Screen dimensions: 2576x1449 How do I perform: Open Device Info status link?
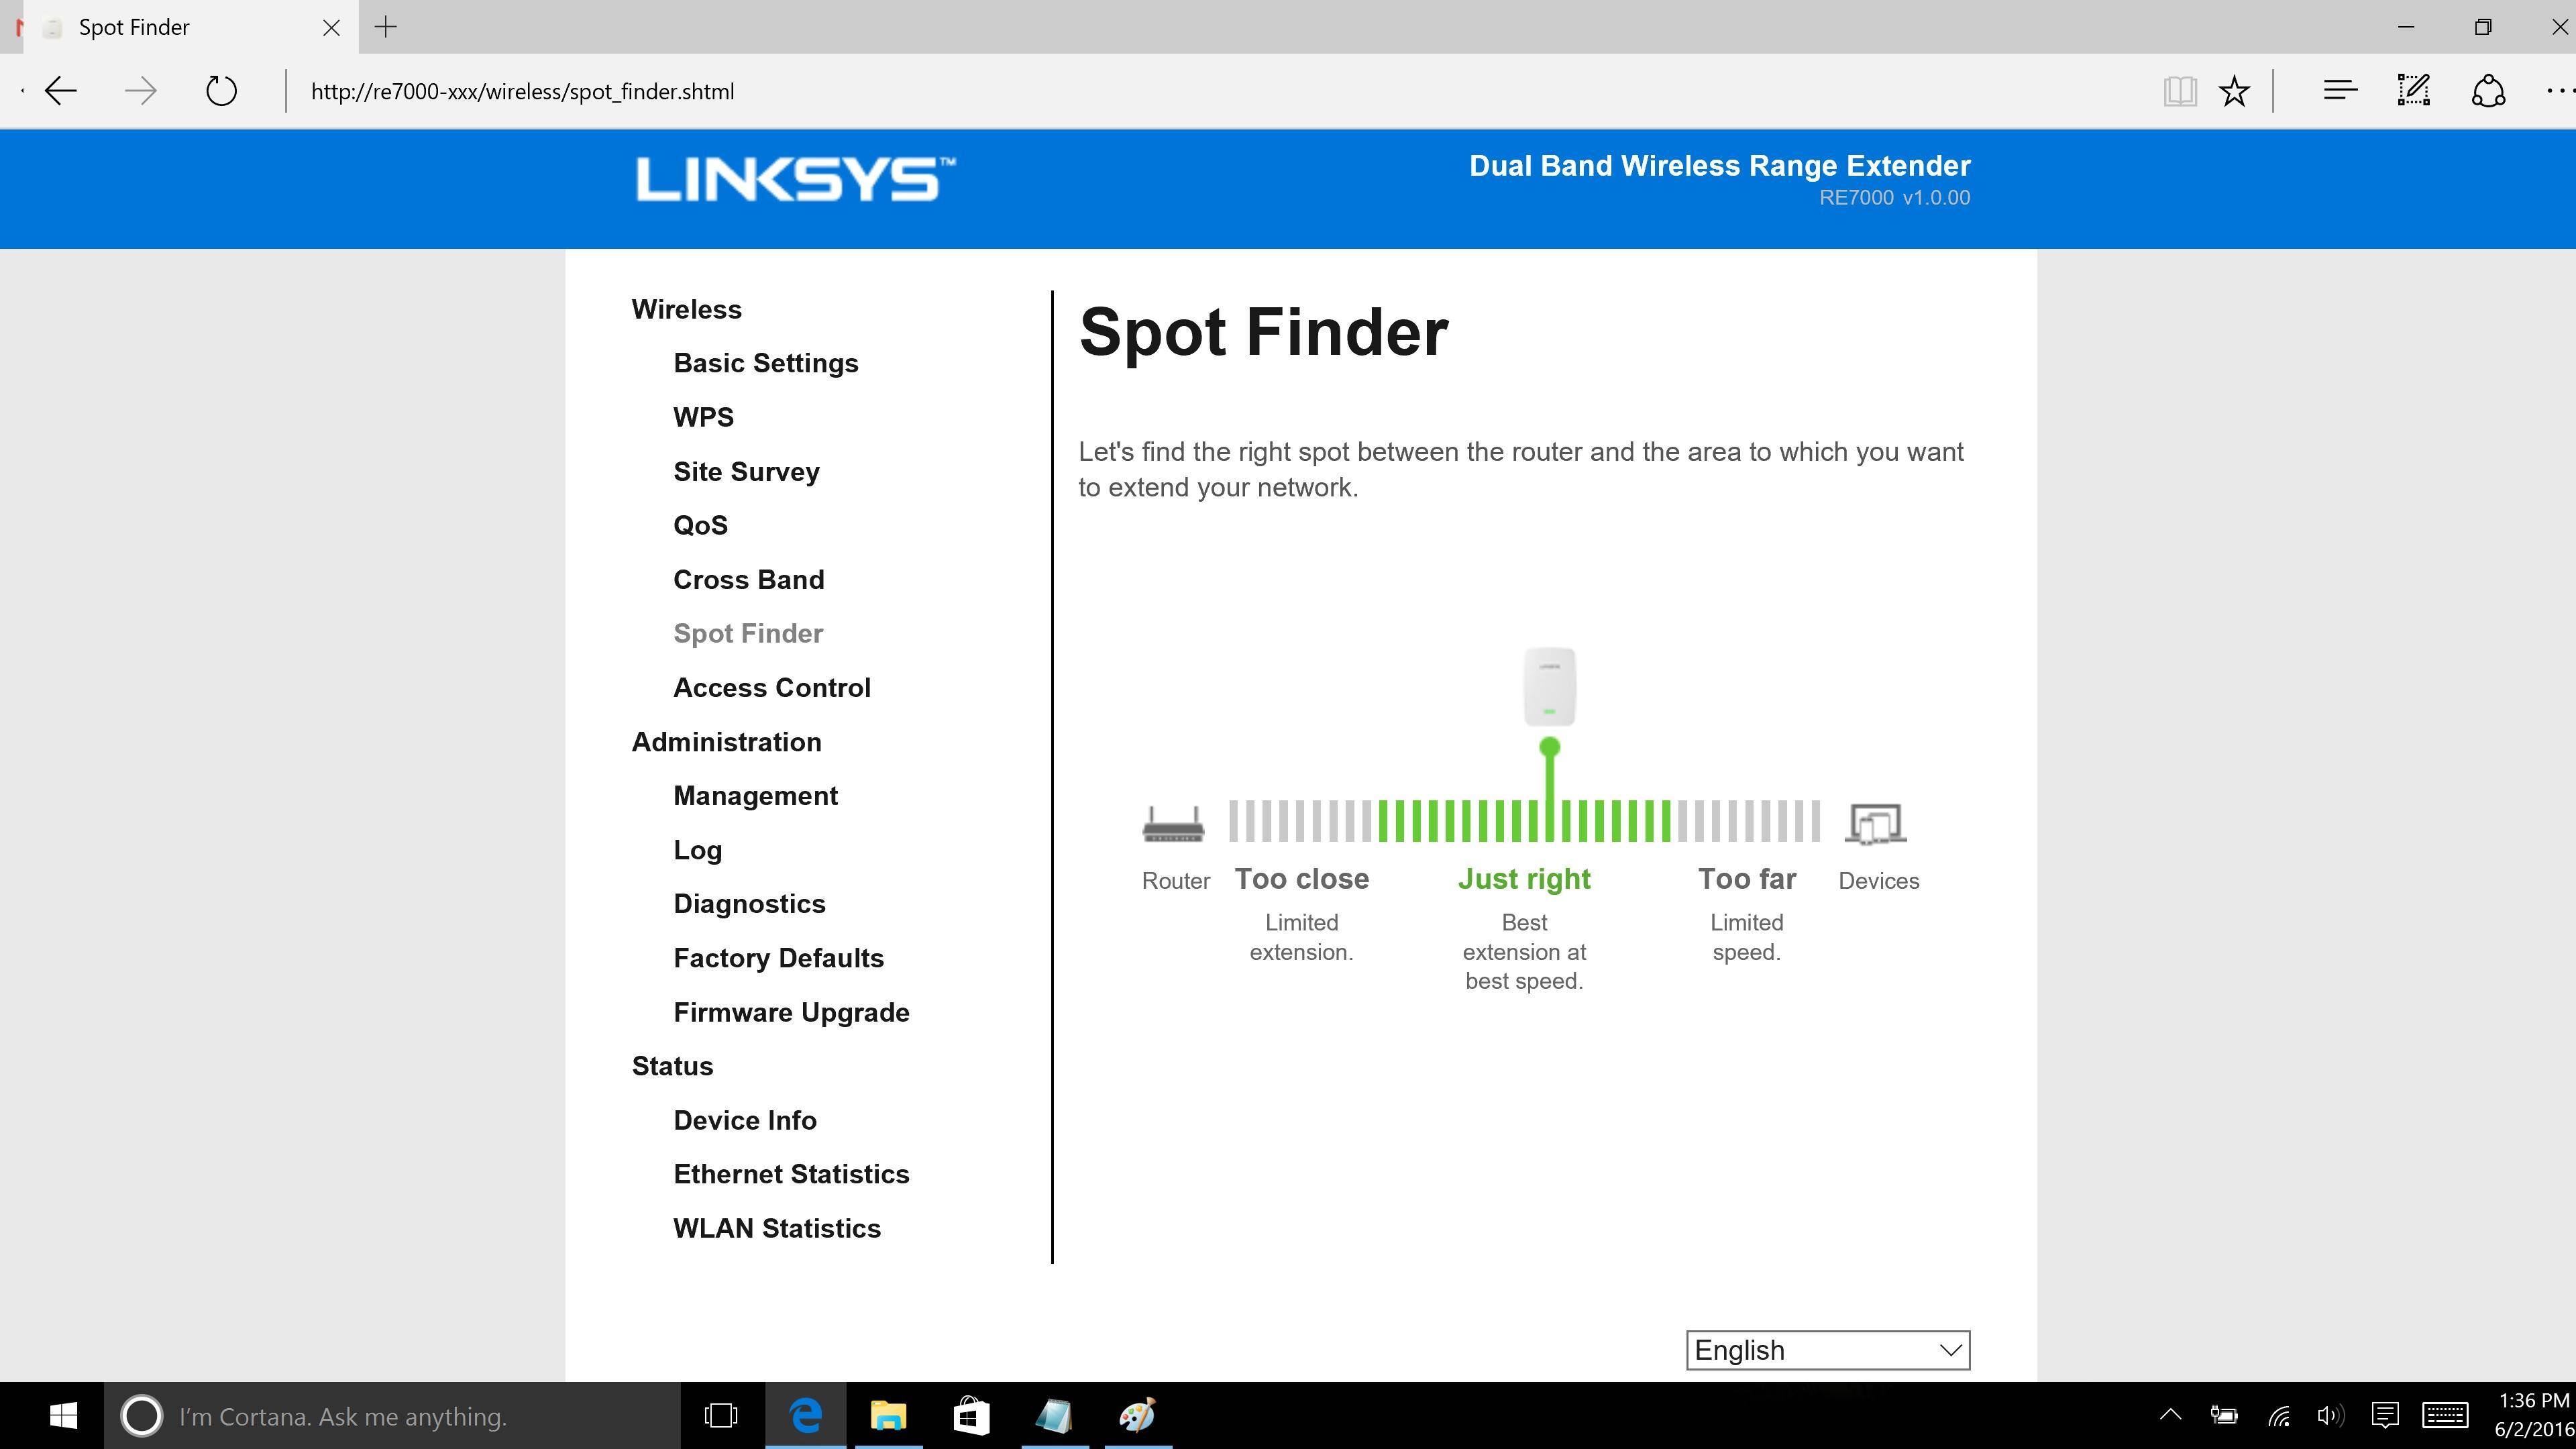pos(744,1120)
